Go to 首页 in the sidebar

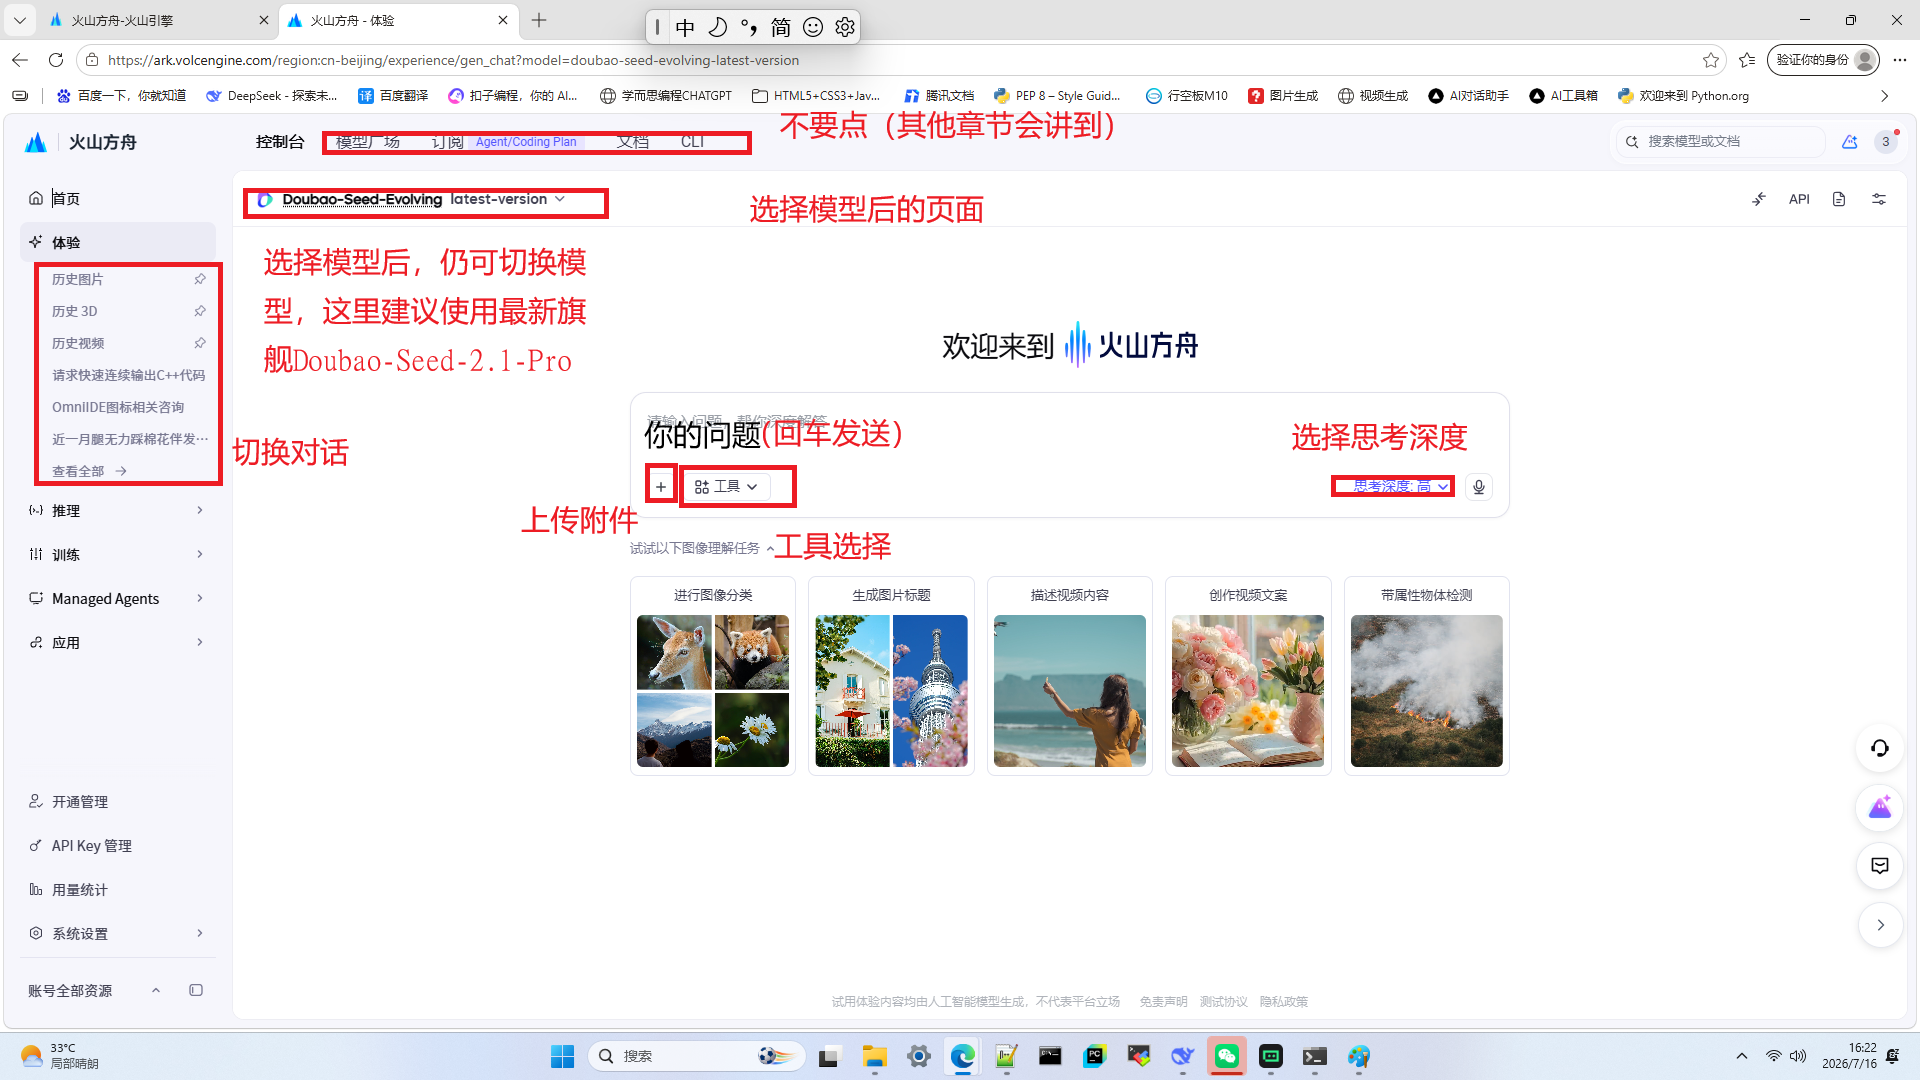point(118,199)
